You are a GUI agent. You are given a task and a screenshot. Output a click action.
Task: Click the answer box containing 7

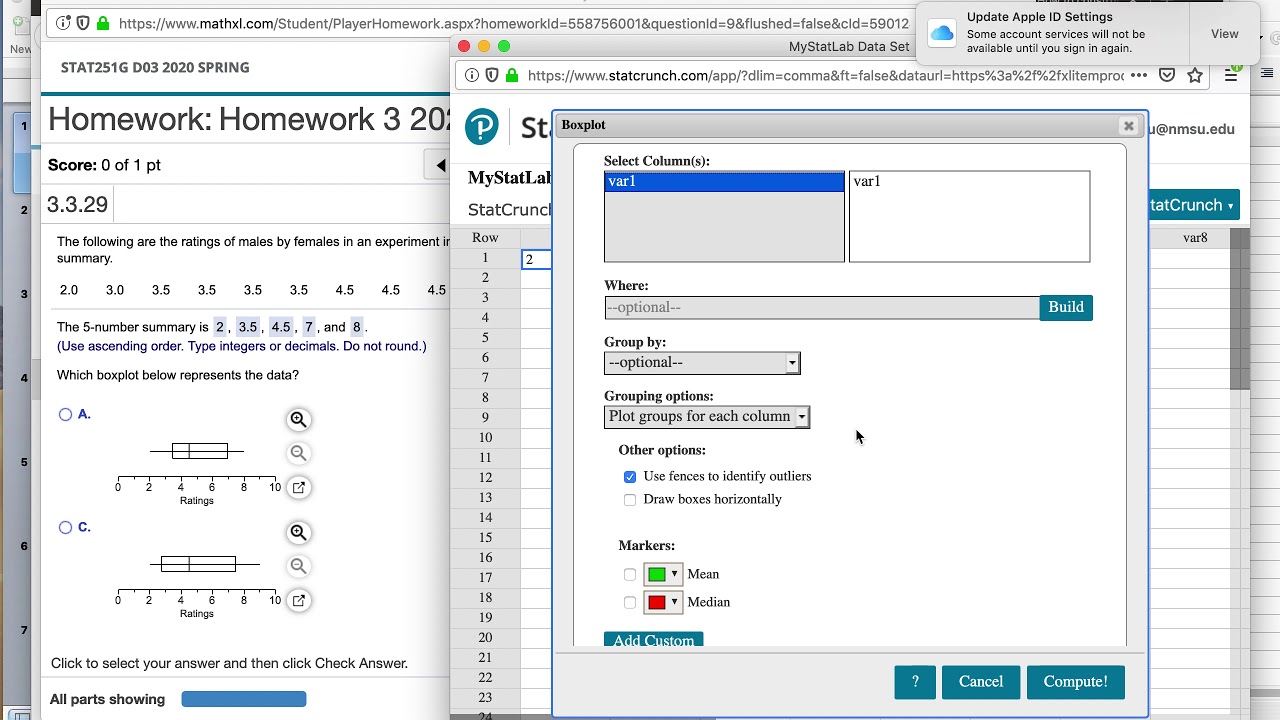pyautogui.click(x=309, y=327)
